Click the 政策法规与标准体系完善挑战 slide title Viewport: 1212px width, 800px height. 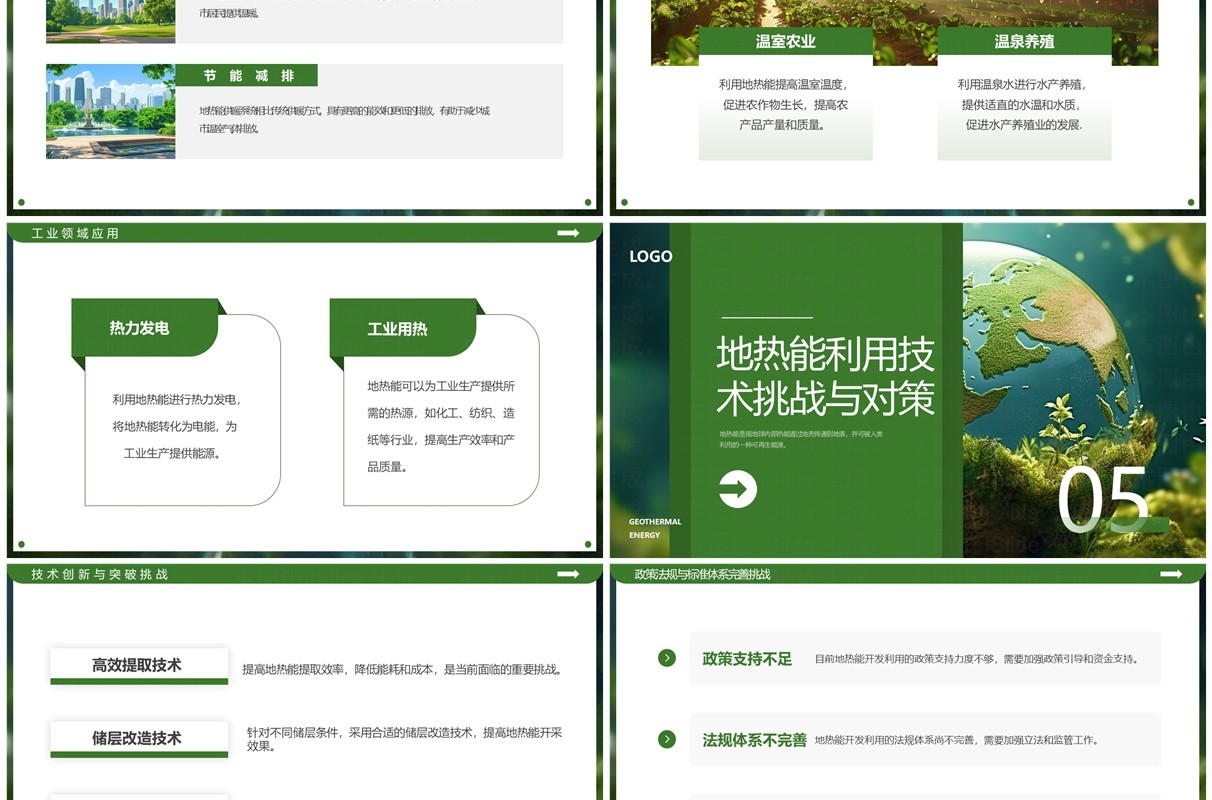pos(703,574)
